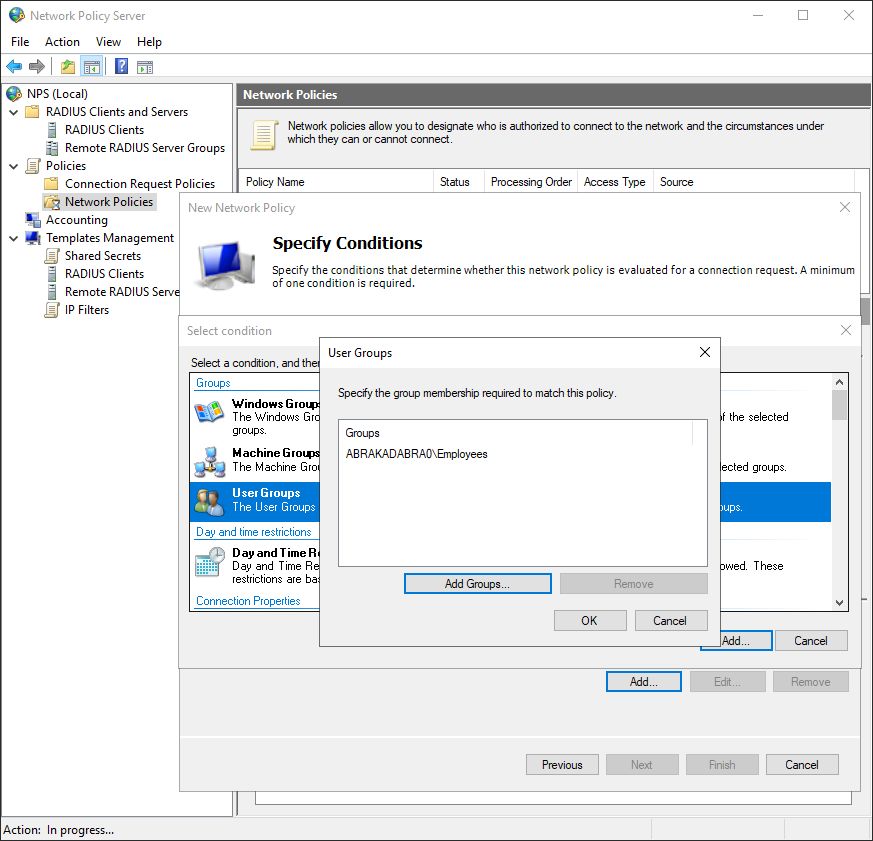This screenshot has height=841, width=873.
Task: Click the Windows Groups condition icon
Action: [209, 412]
